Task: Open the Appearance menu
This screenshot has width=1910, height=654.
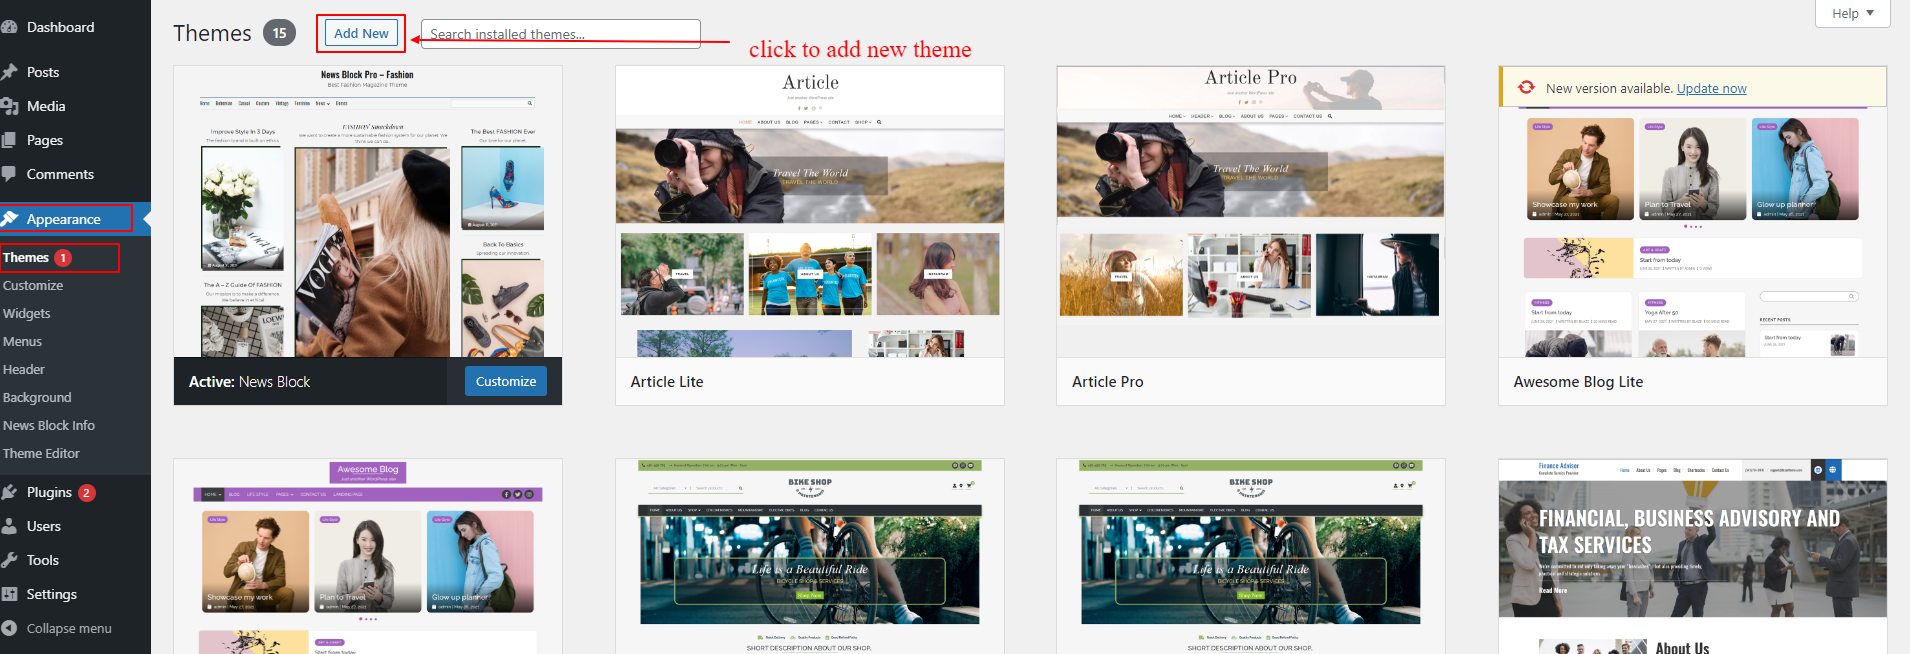Action: 64,219
